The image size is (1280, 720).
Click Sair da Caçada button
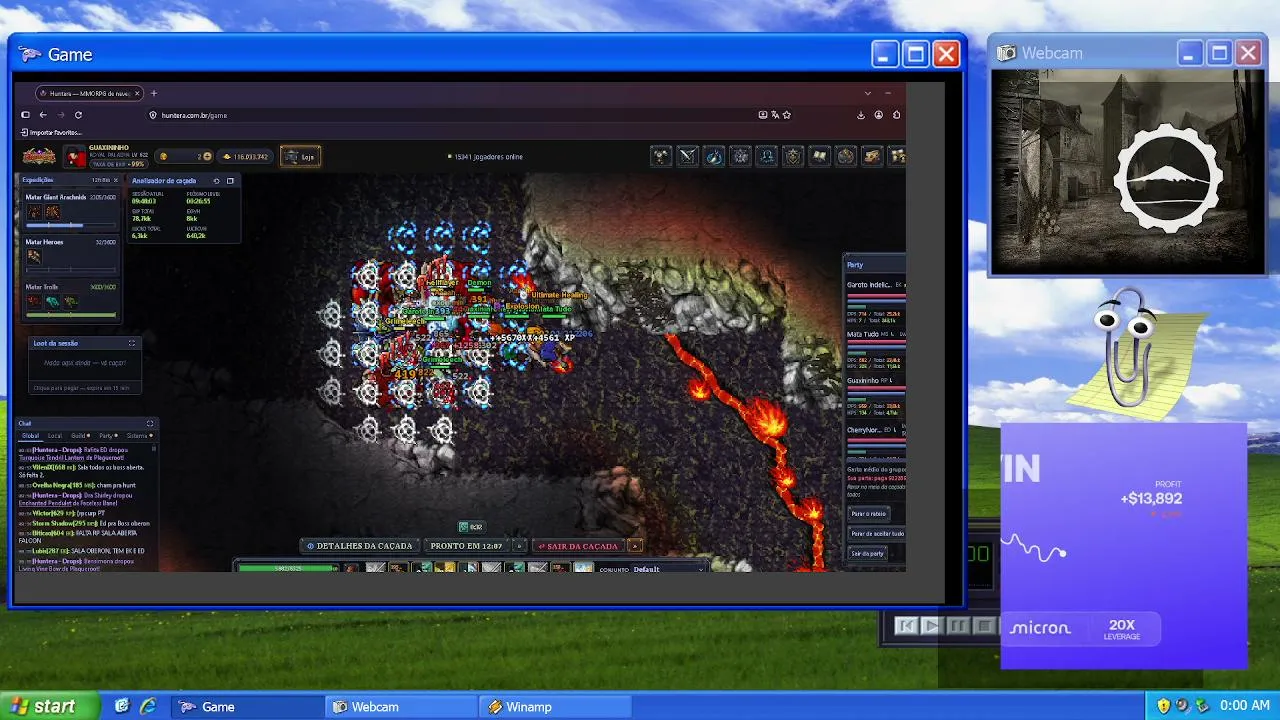coord(578,546)
